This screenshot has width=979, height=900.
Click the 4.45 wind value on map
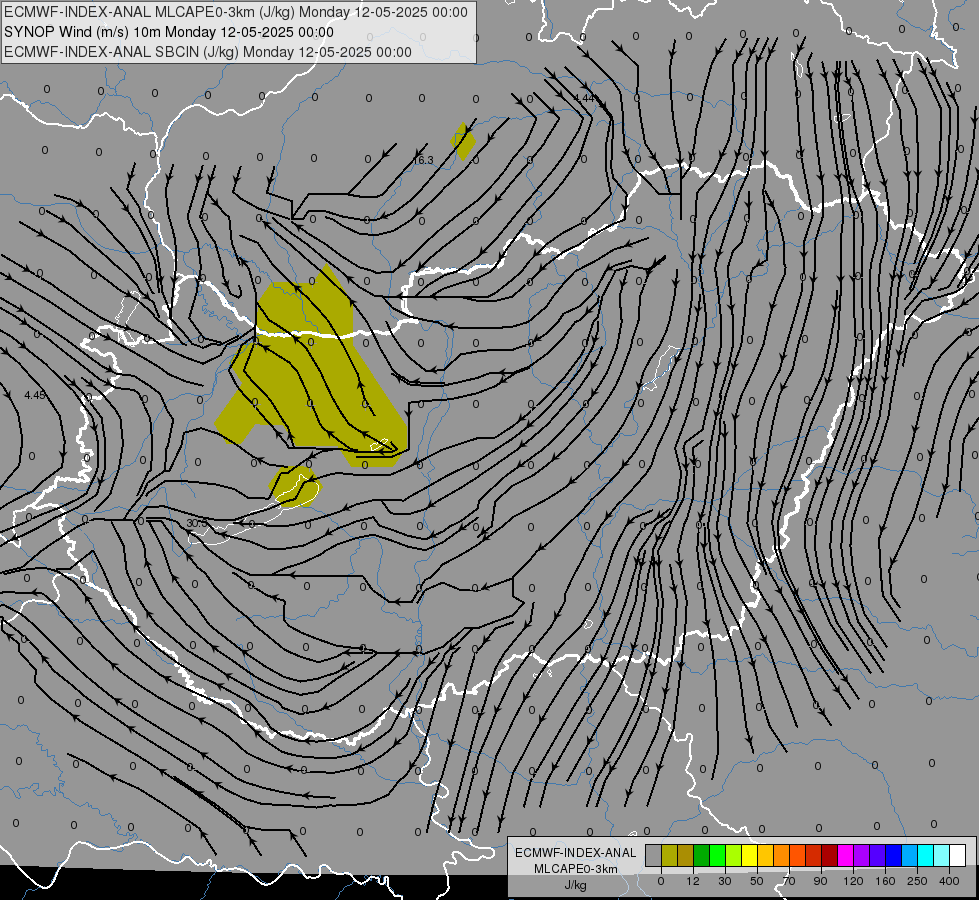[35, 395]
